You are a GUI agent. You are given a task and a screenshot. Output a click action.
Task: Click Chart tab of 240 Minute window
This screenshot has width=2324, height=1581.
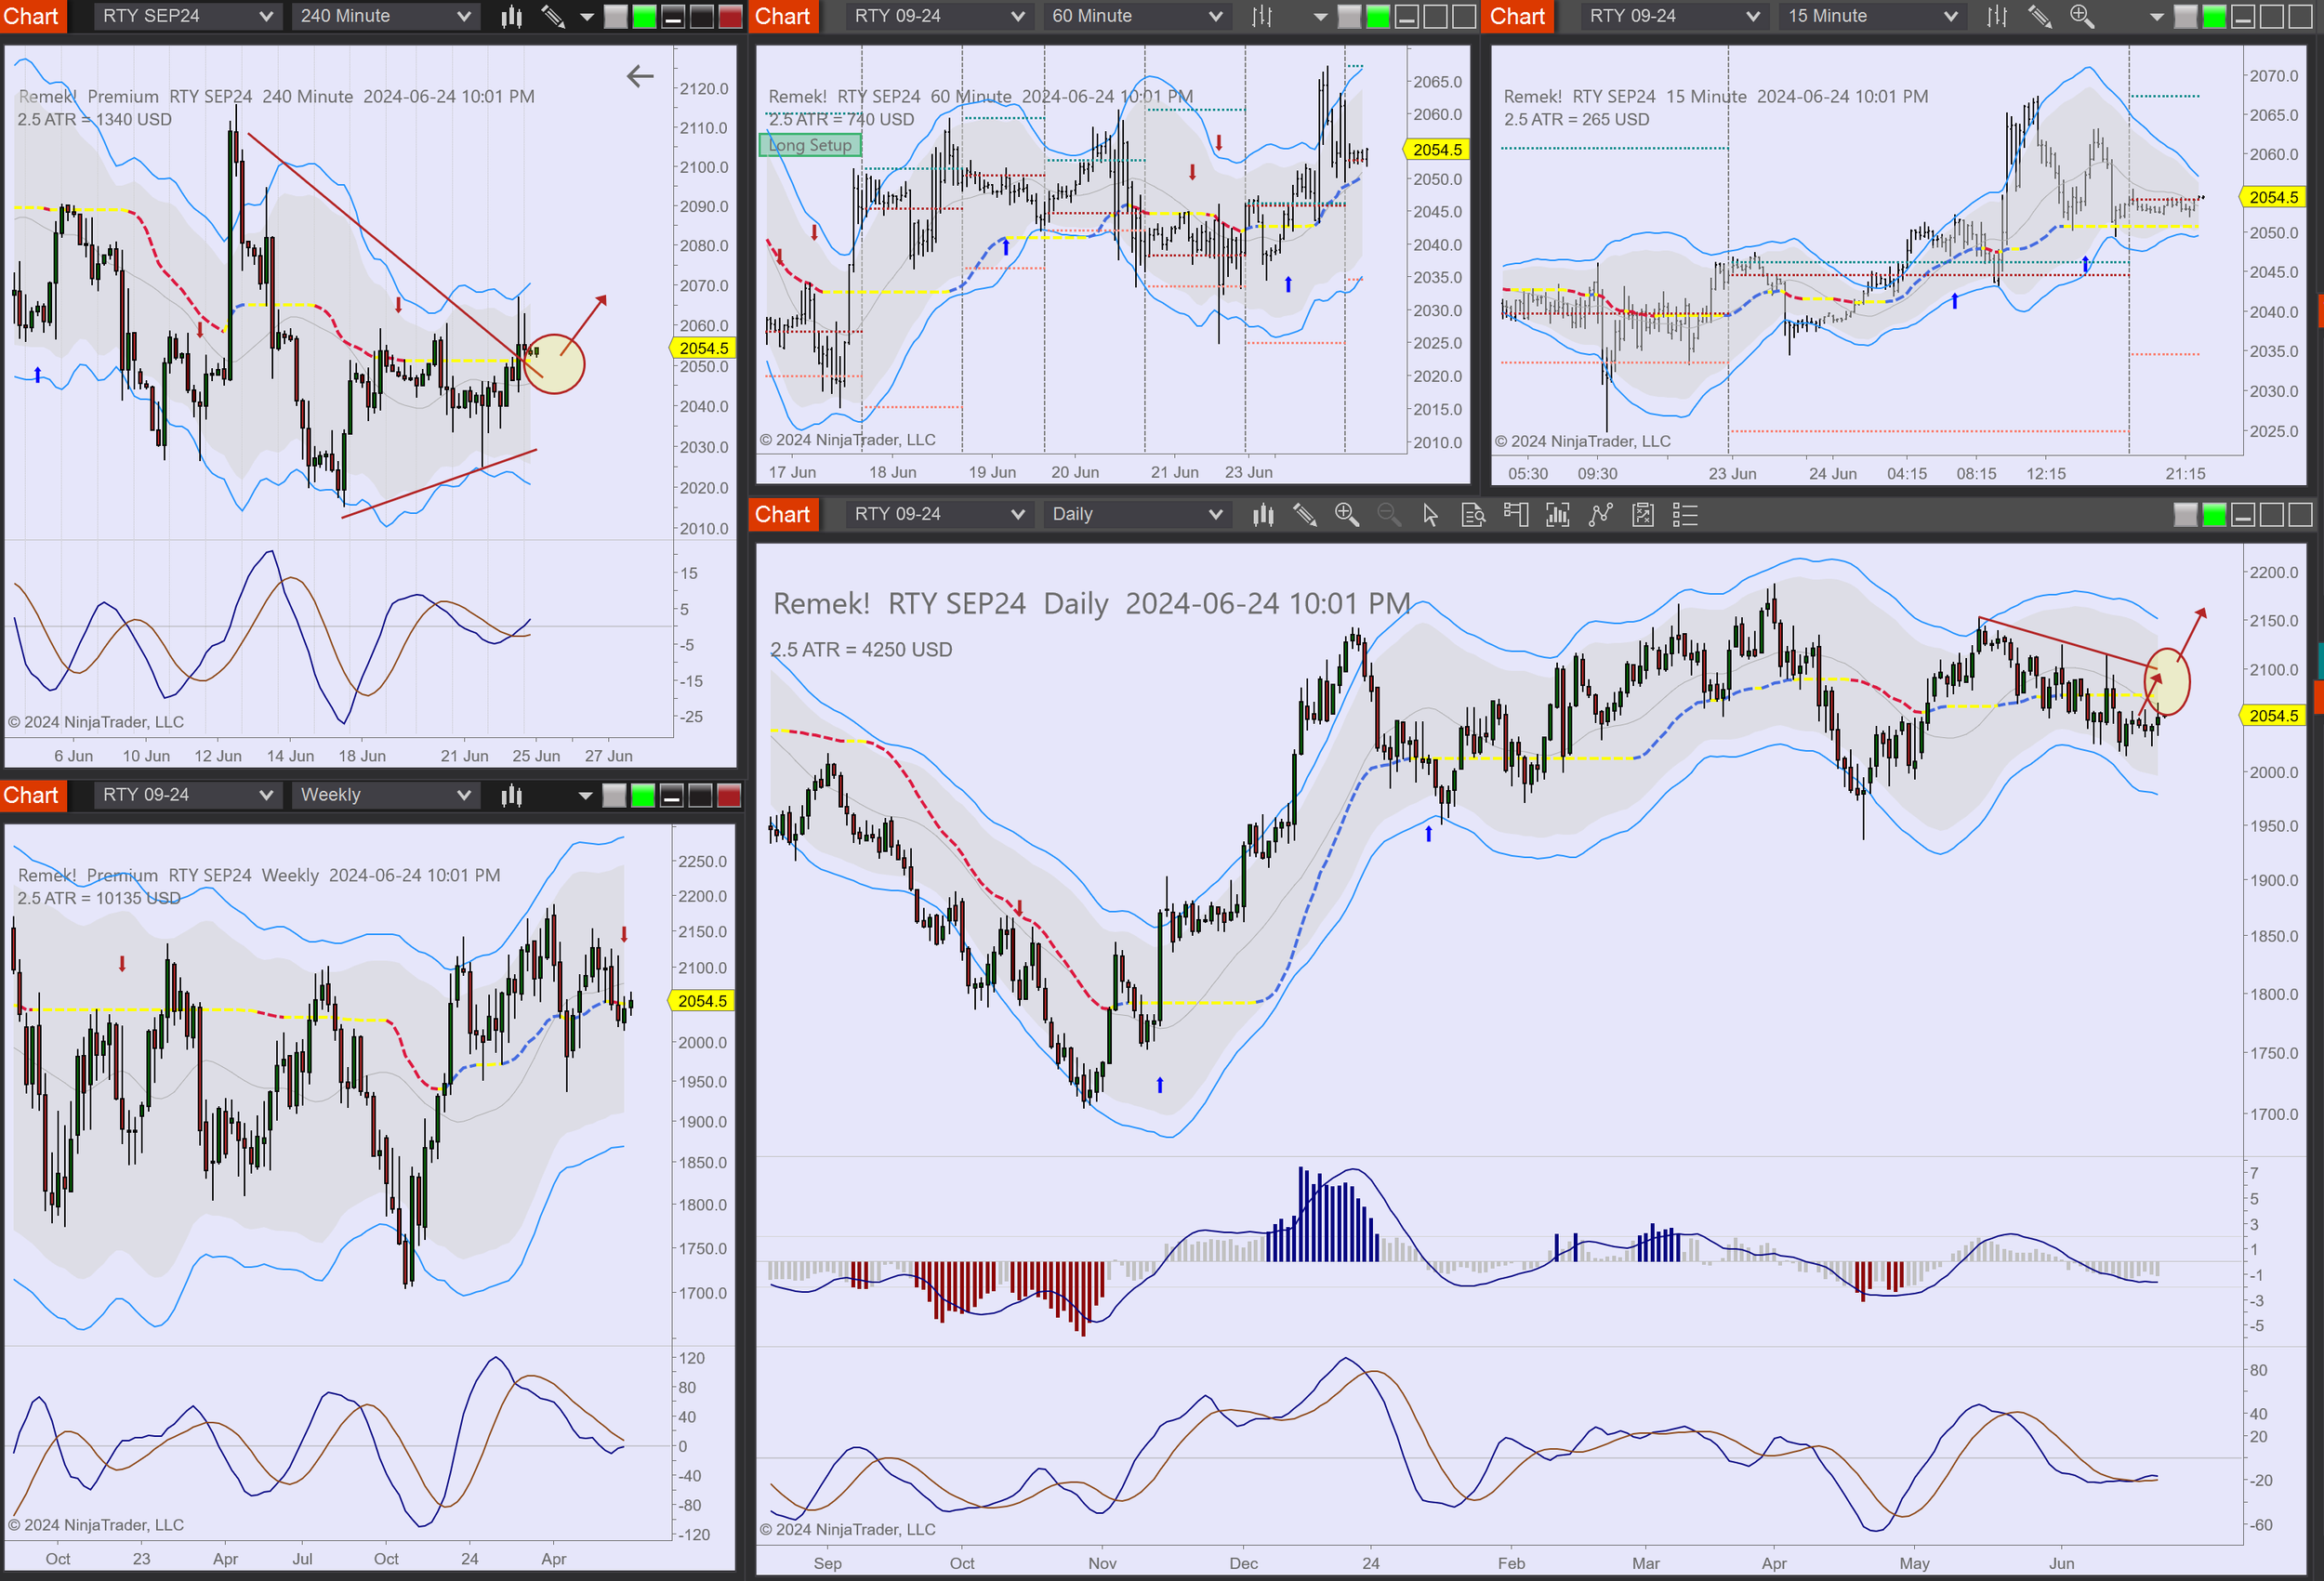[32, 16]
